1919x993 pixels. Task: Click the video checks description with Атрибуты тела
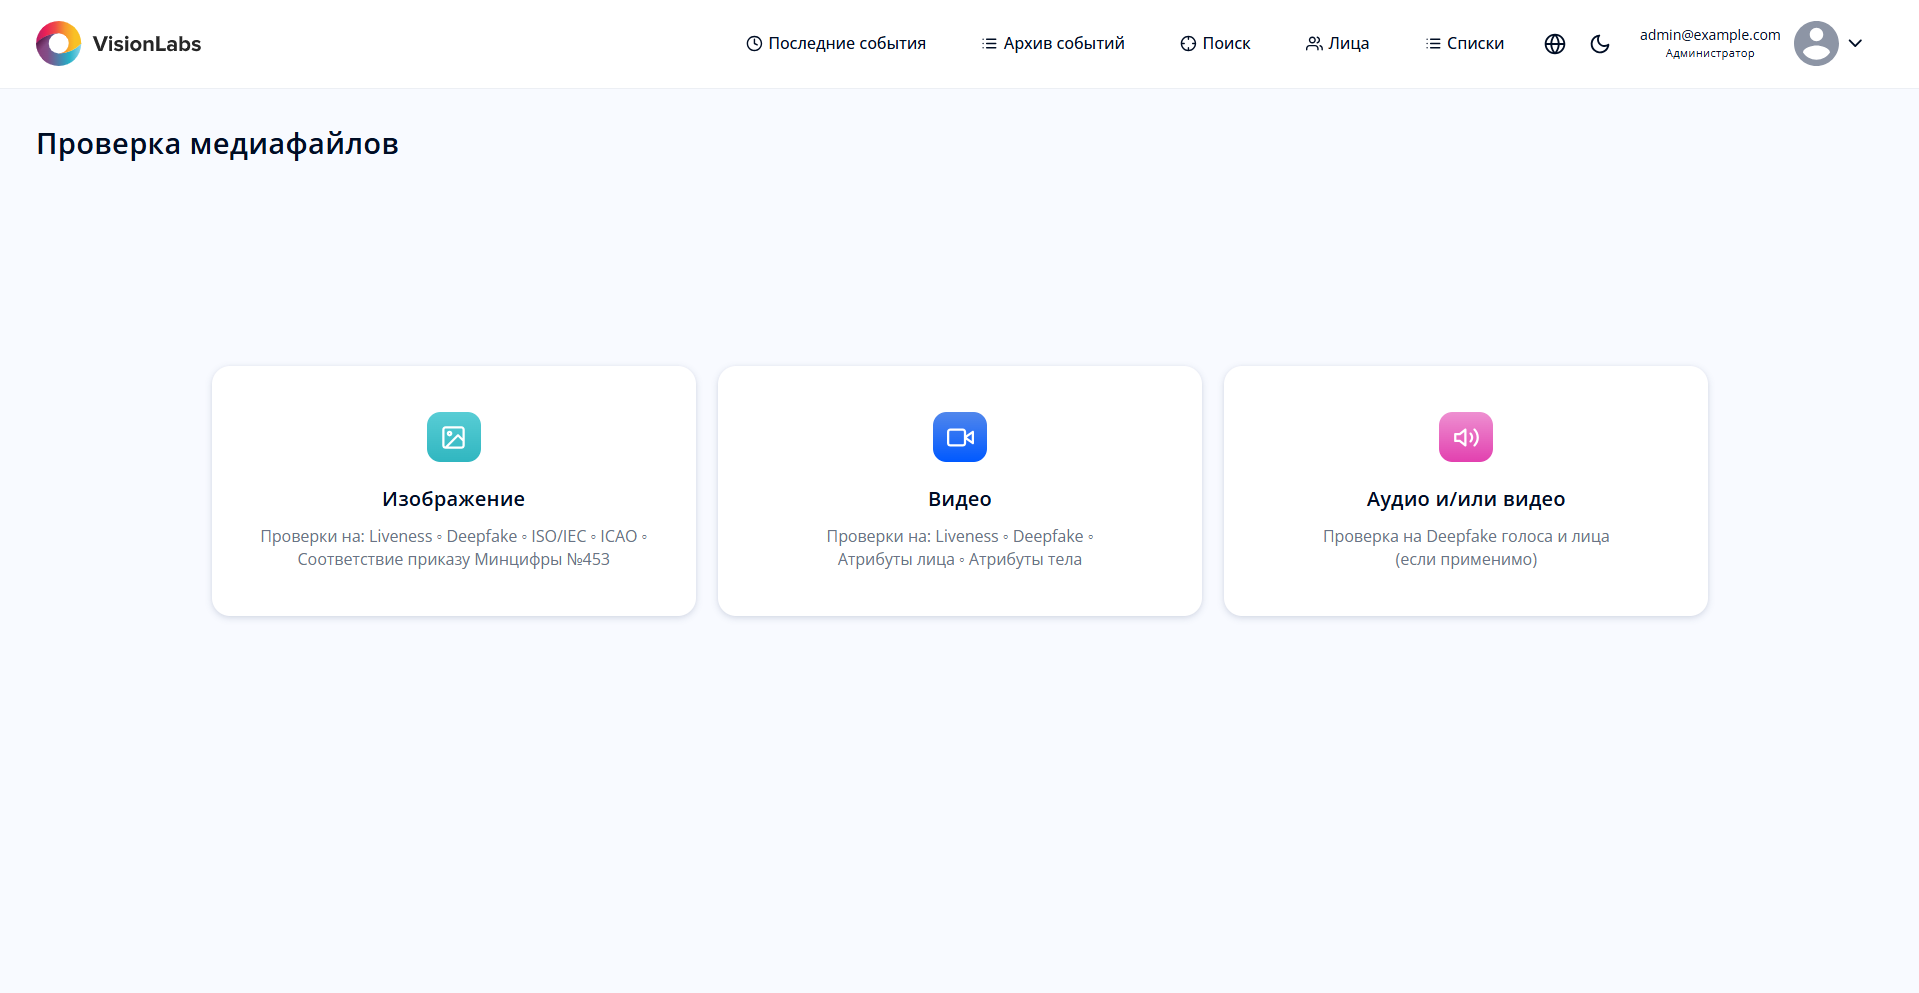tap(960, 548)
